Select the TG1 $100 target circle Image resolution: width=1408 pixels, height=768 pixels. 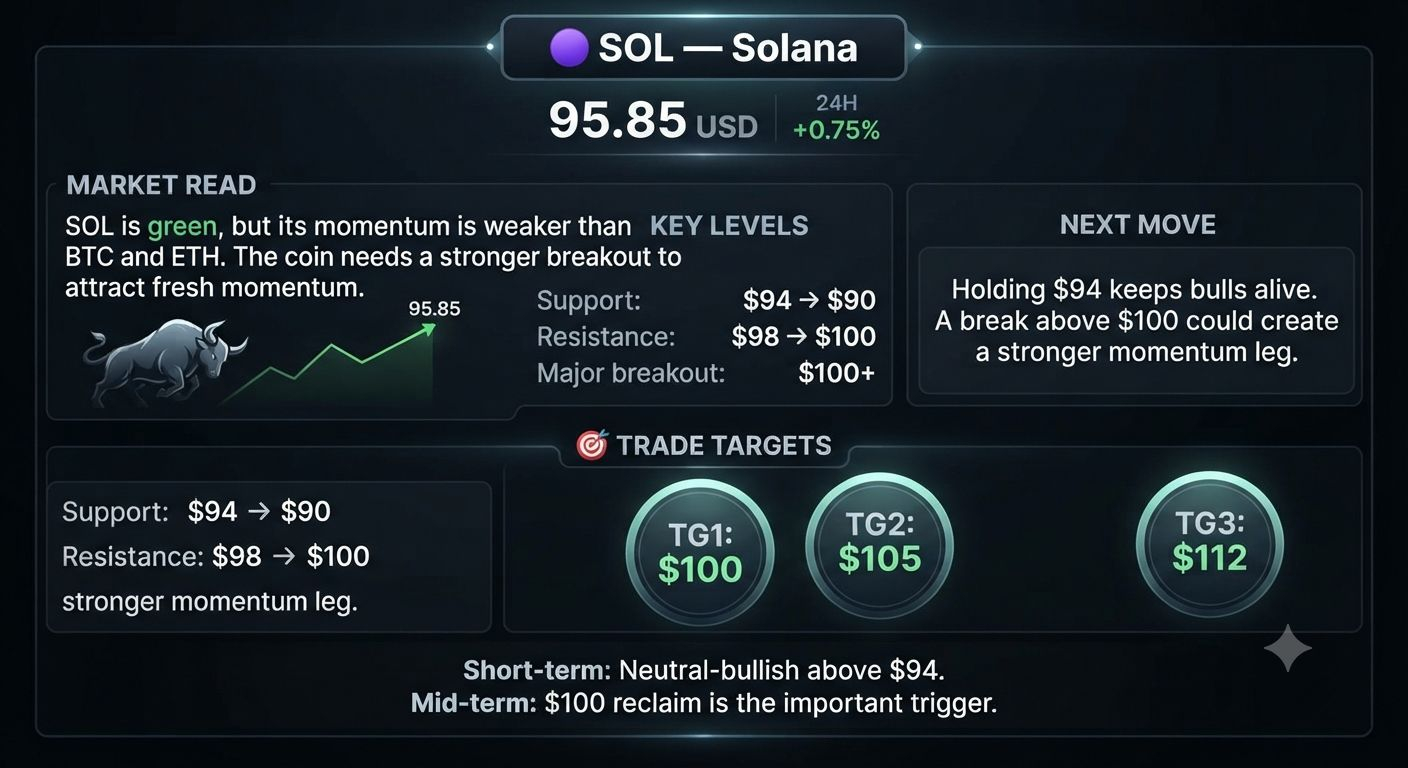700,552
